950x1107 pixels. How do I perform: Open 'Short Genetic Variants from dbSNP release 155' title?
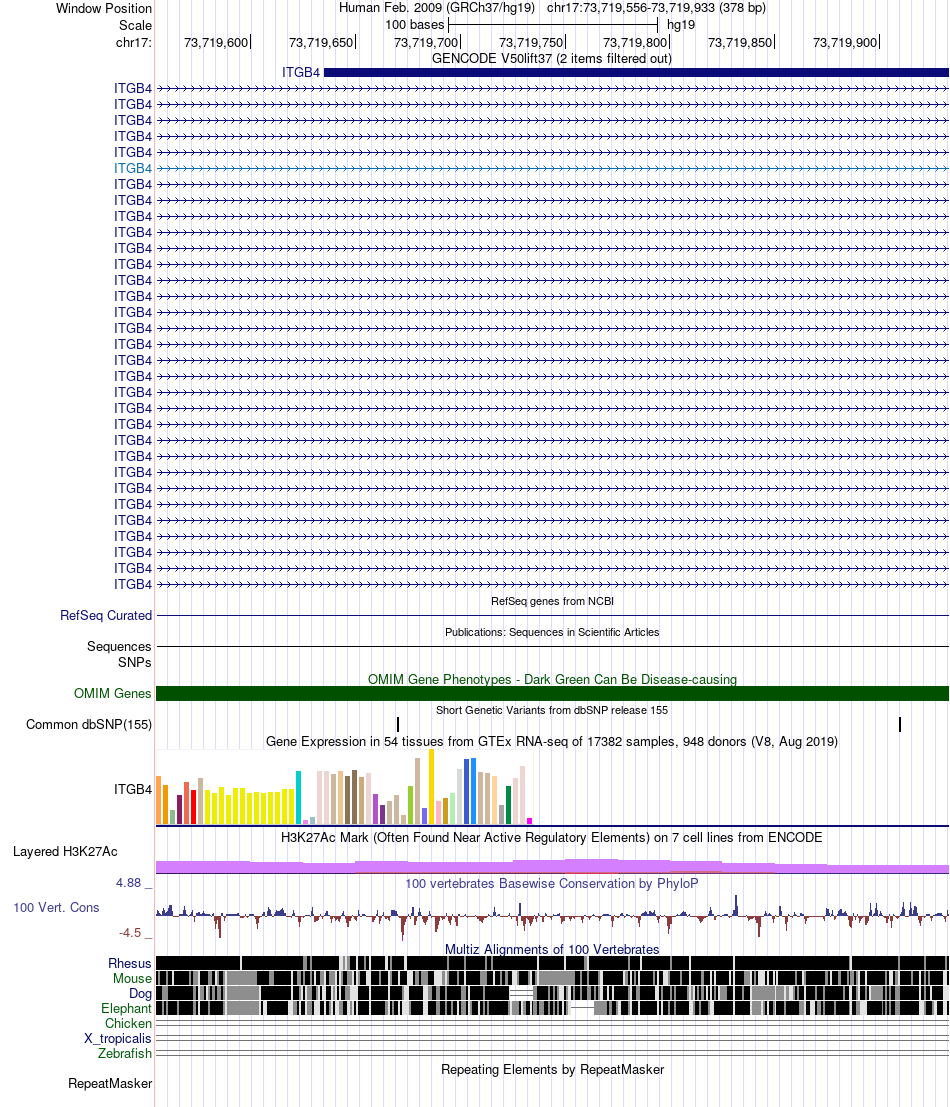551,710
